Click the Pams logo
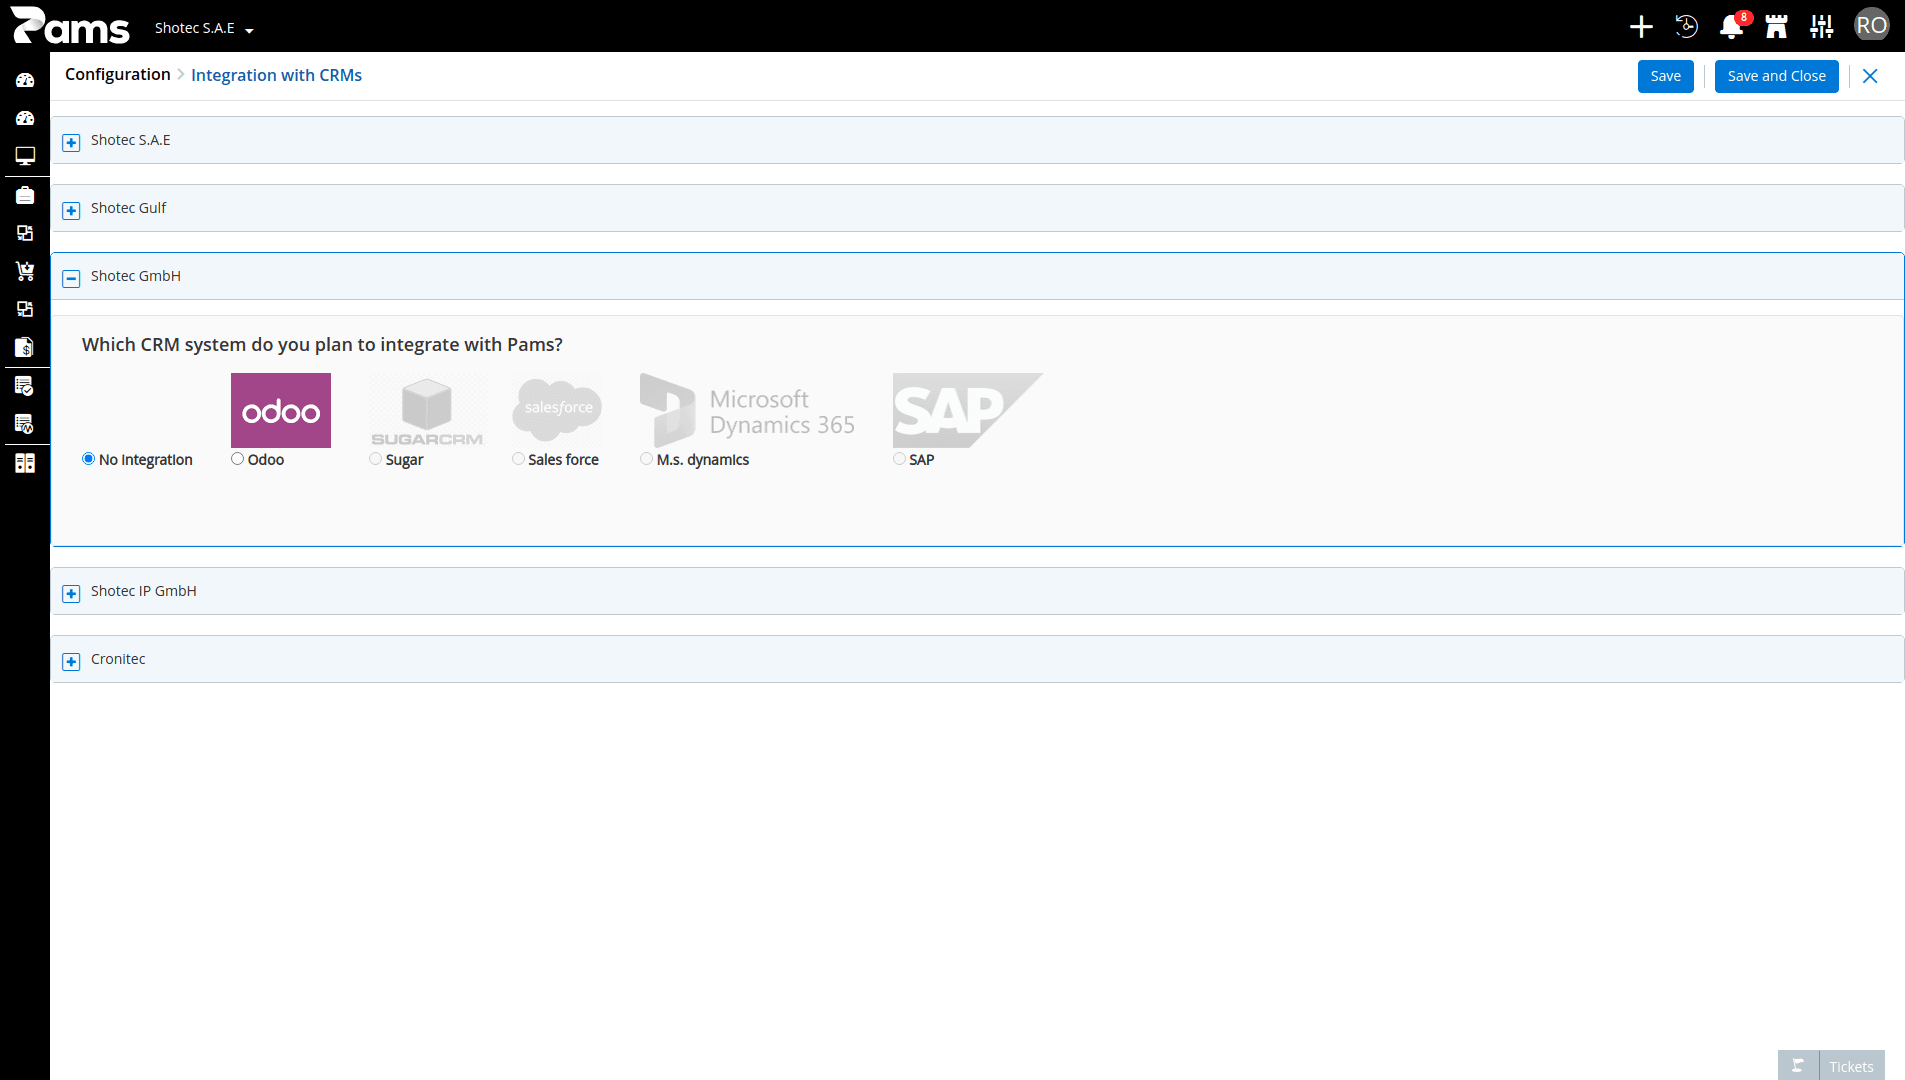1905x1080 pixels. pos(70,26)
